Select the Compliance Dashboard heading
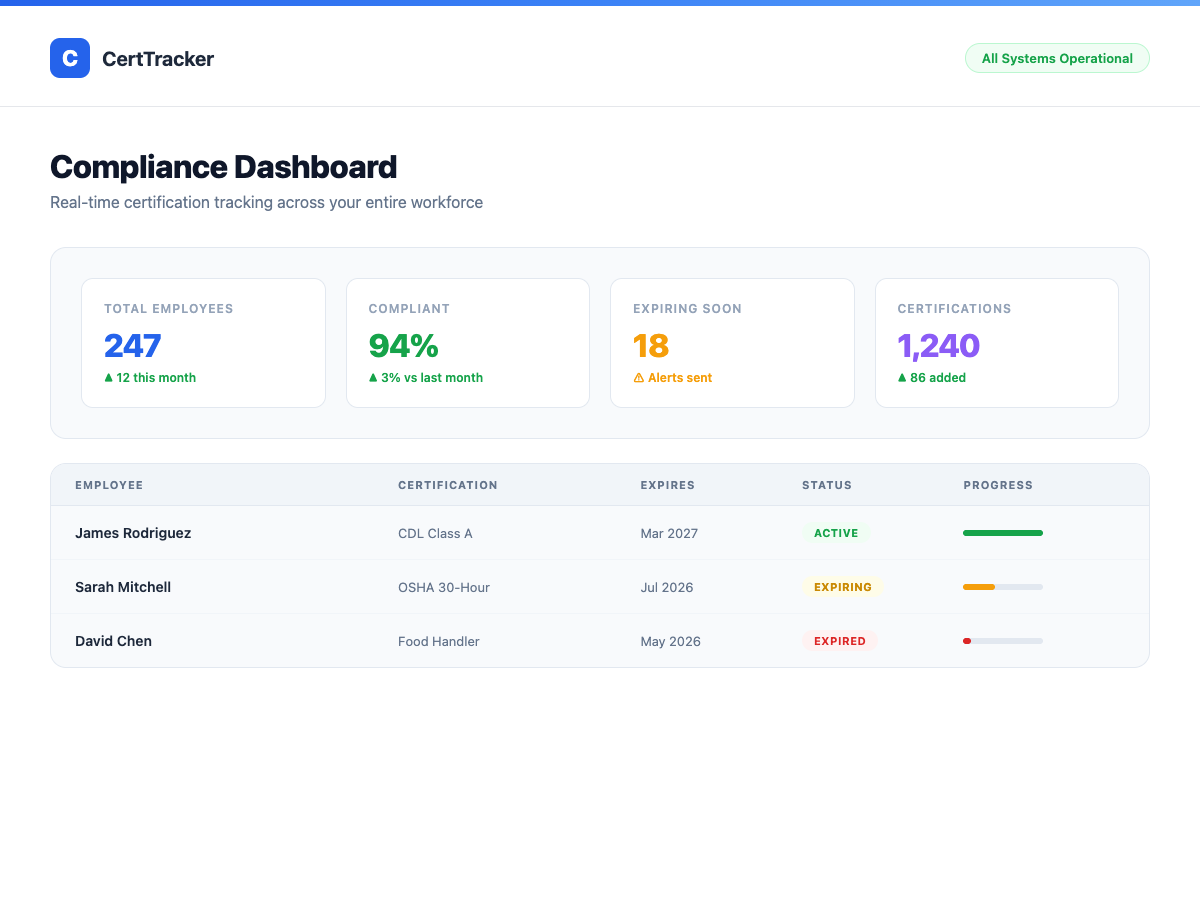This screenshot has height=900, width=1200. click(223, 167)
